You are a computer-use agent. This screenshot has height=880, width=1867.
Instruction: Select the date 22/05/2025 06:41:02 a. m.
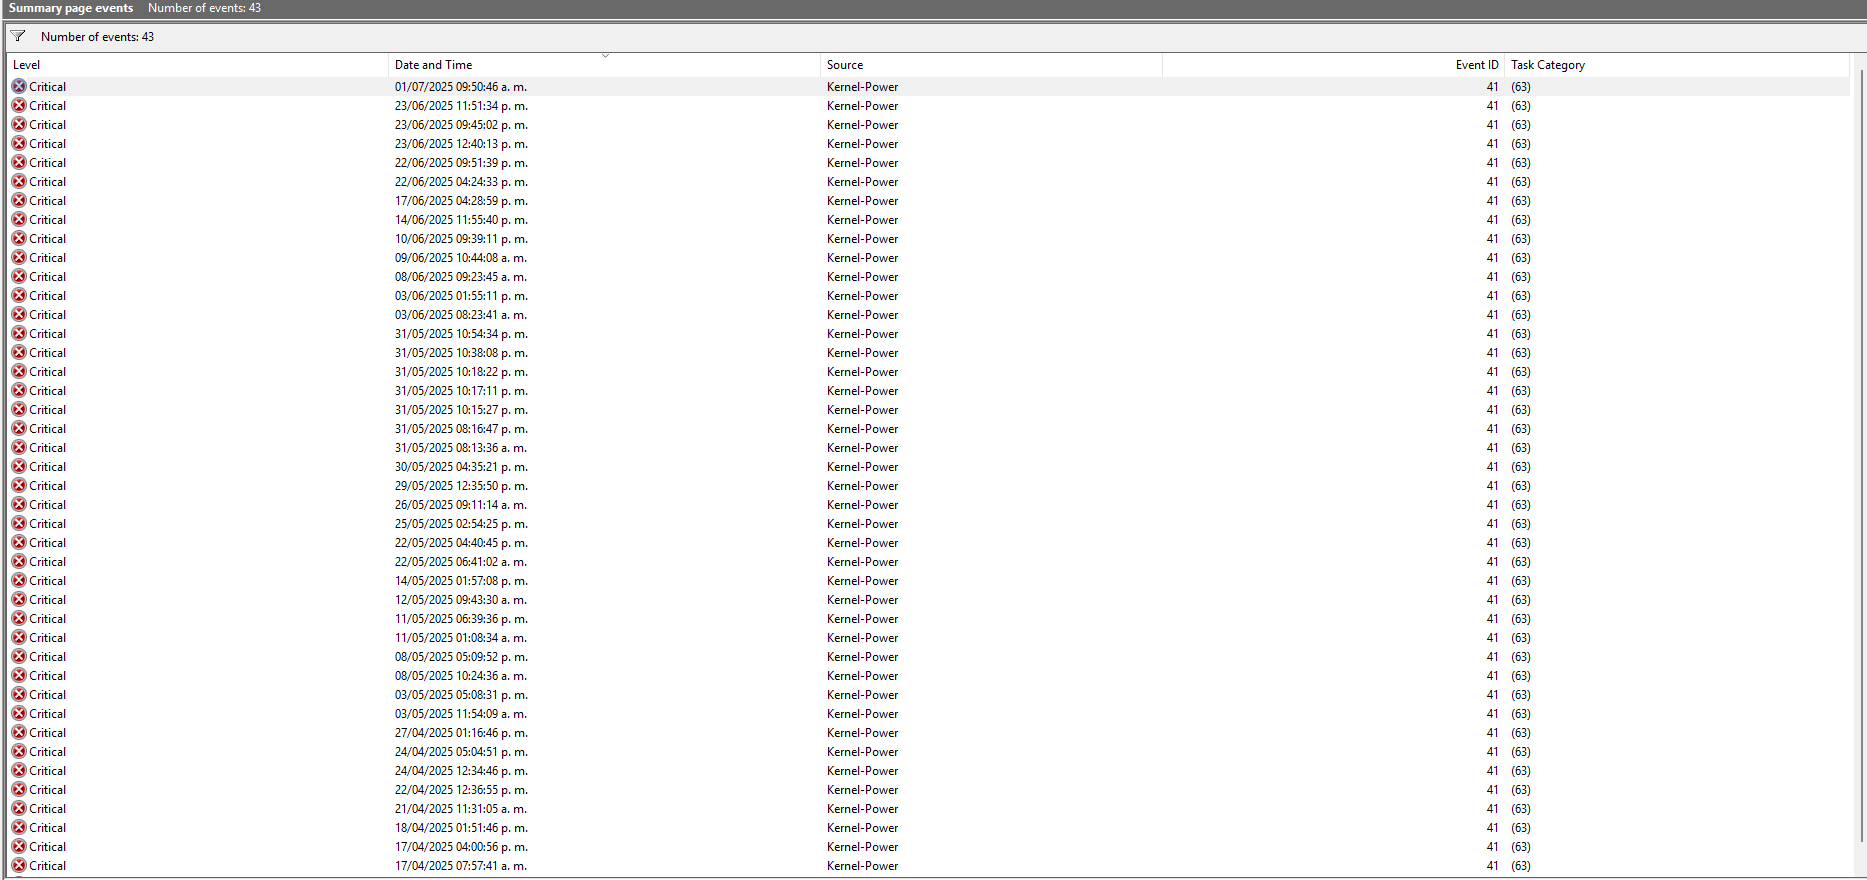(461, 562)
